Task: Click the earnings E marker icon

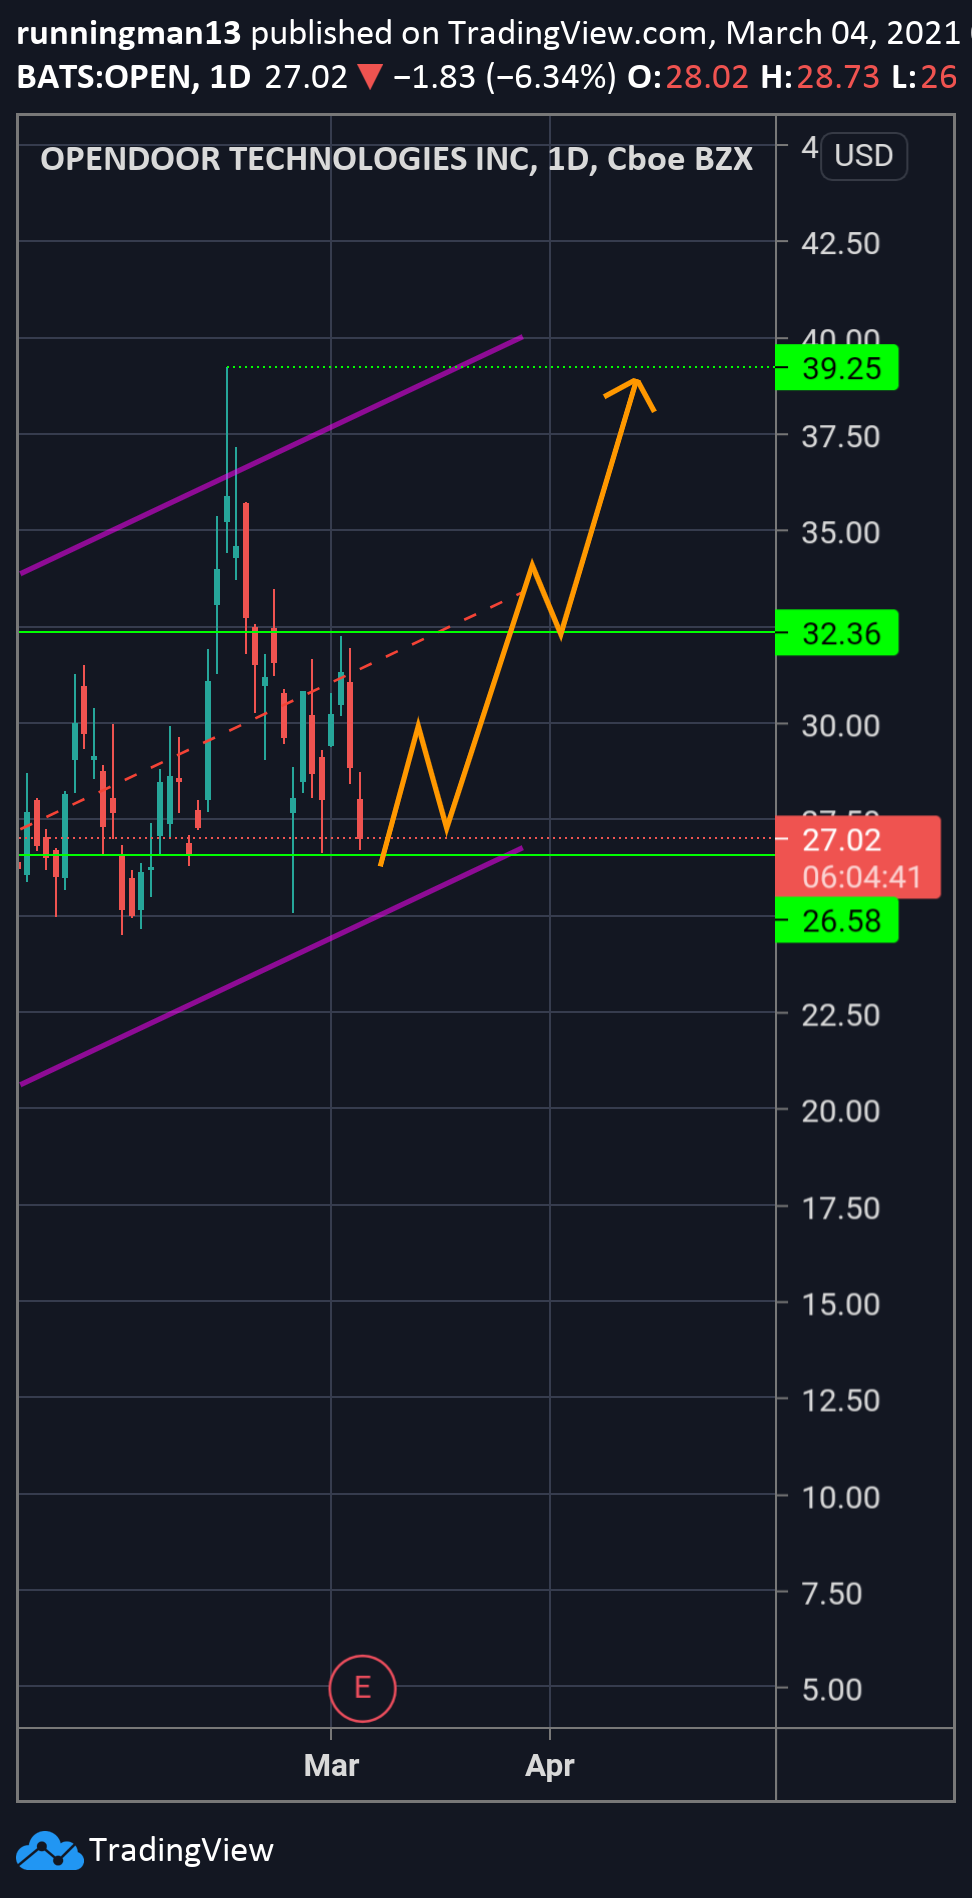Action: pos(362,1688)
